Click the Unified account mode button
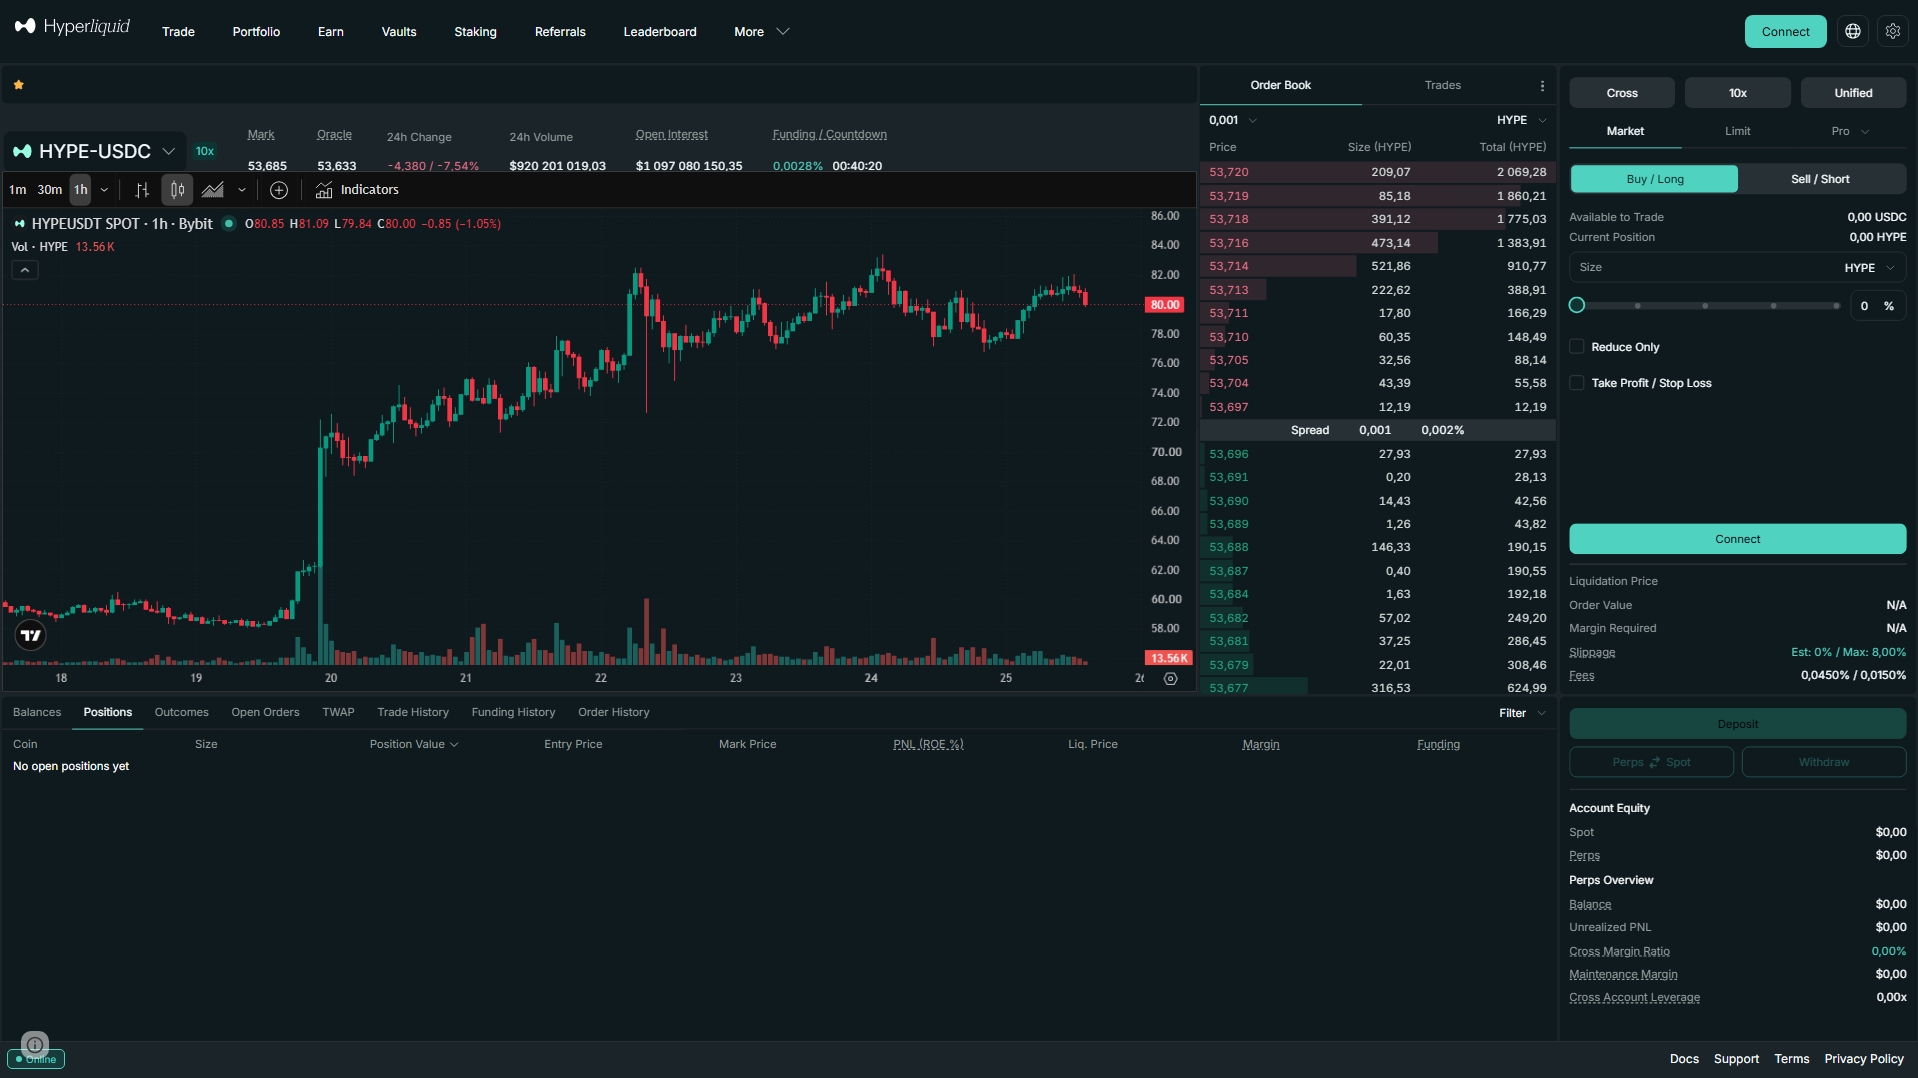Viewport: 1918px width, 1078px height. (1853, 93)
